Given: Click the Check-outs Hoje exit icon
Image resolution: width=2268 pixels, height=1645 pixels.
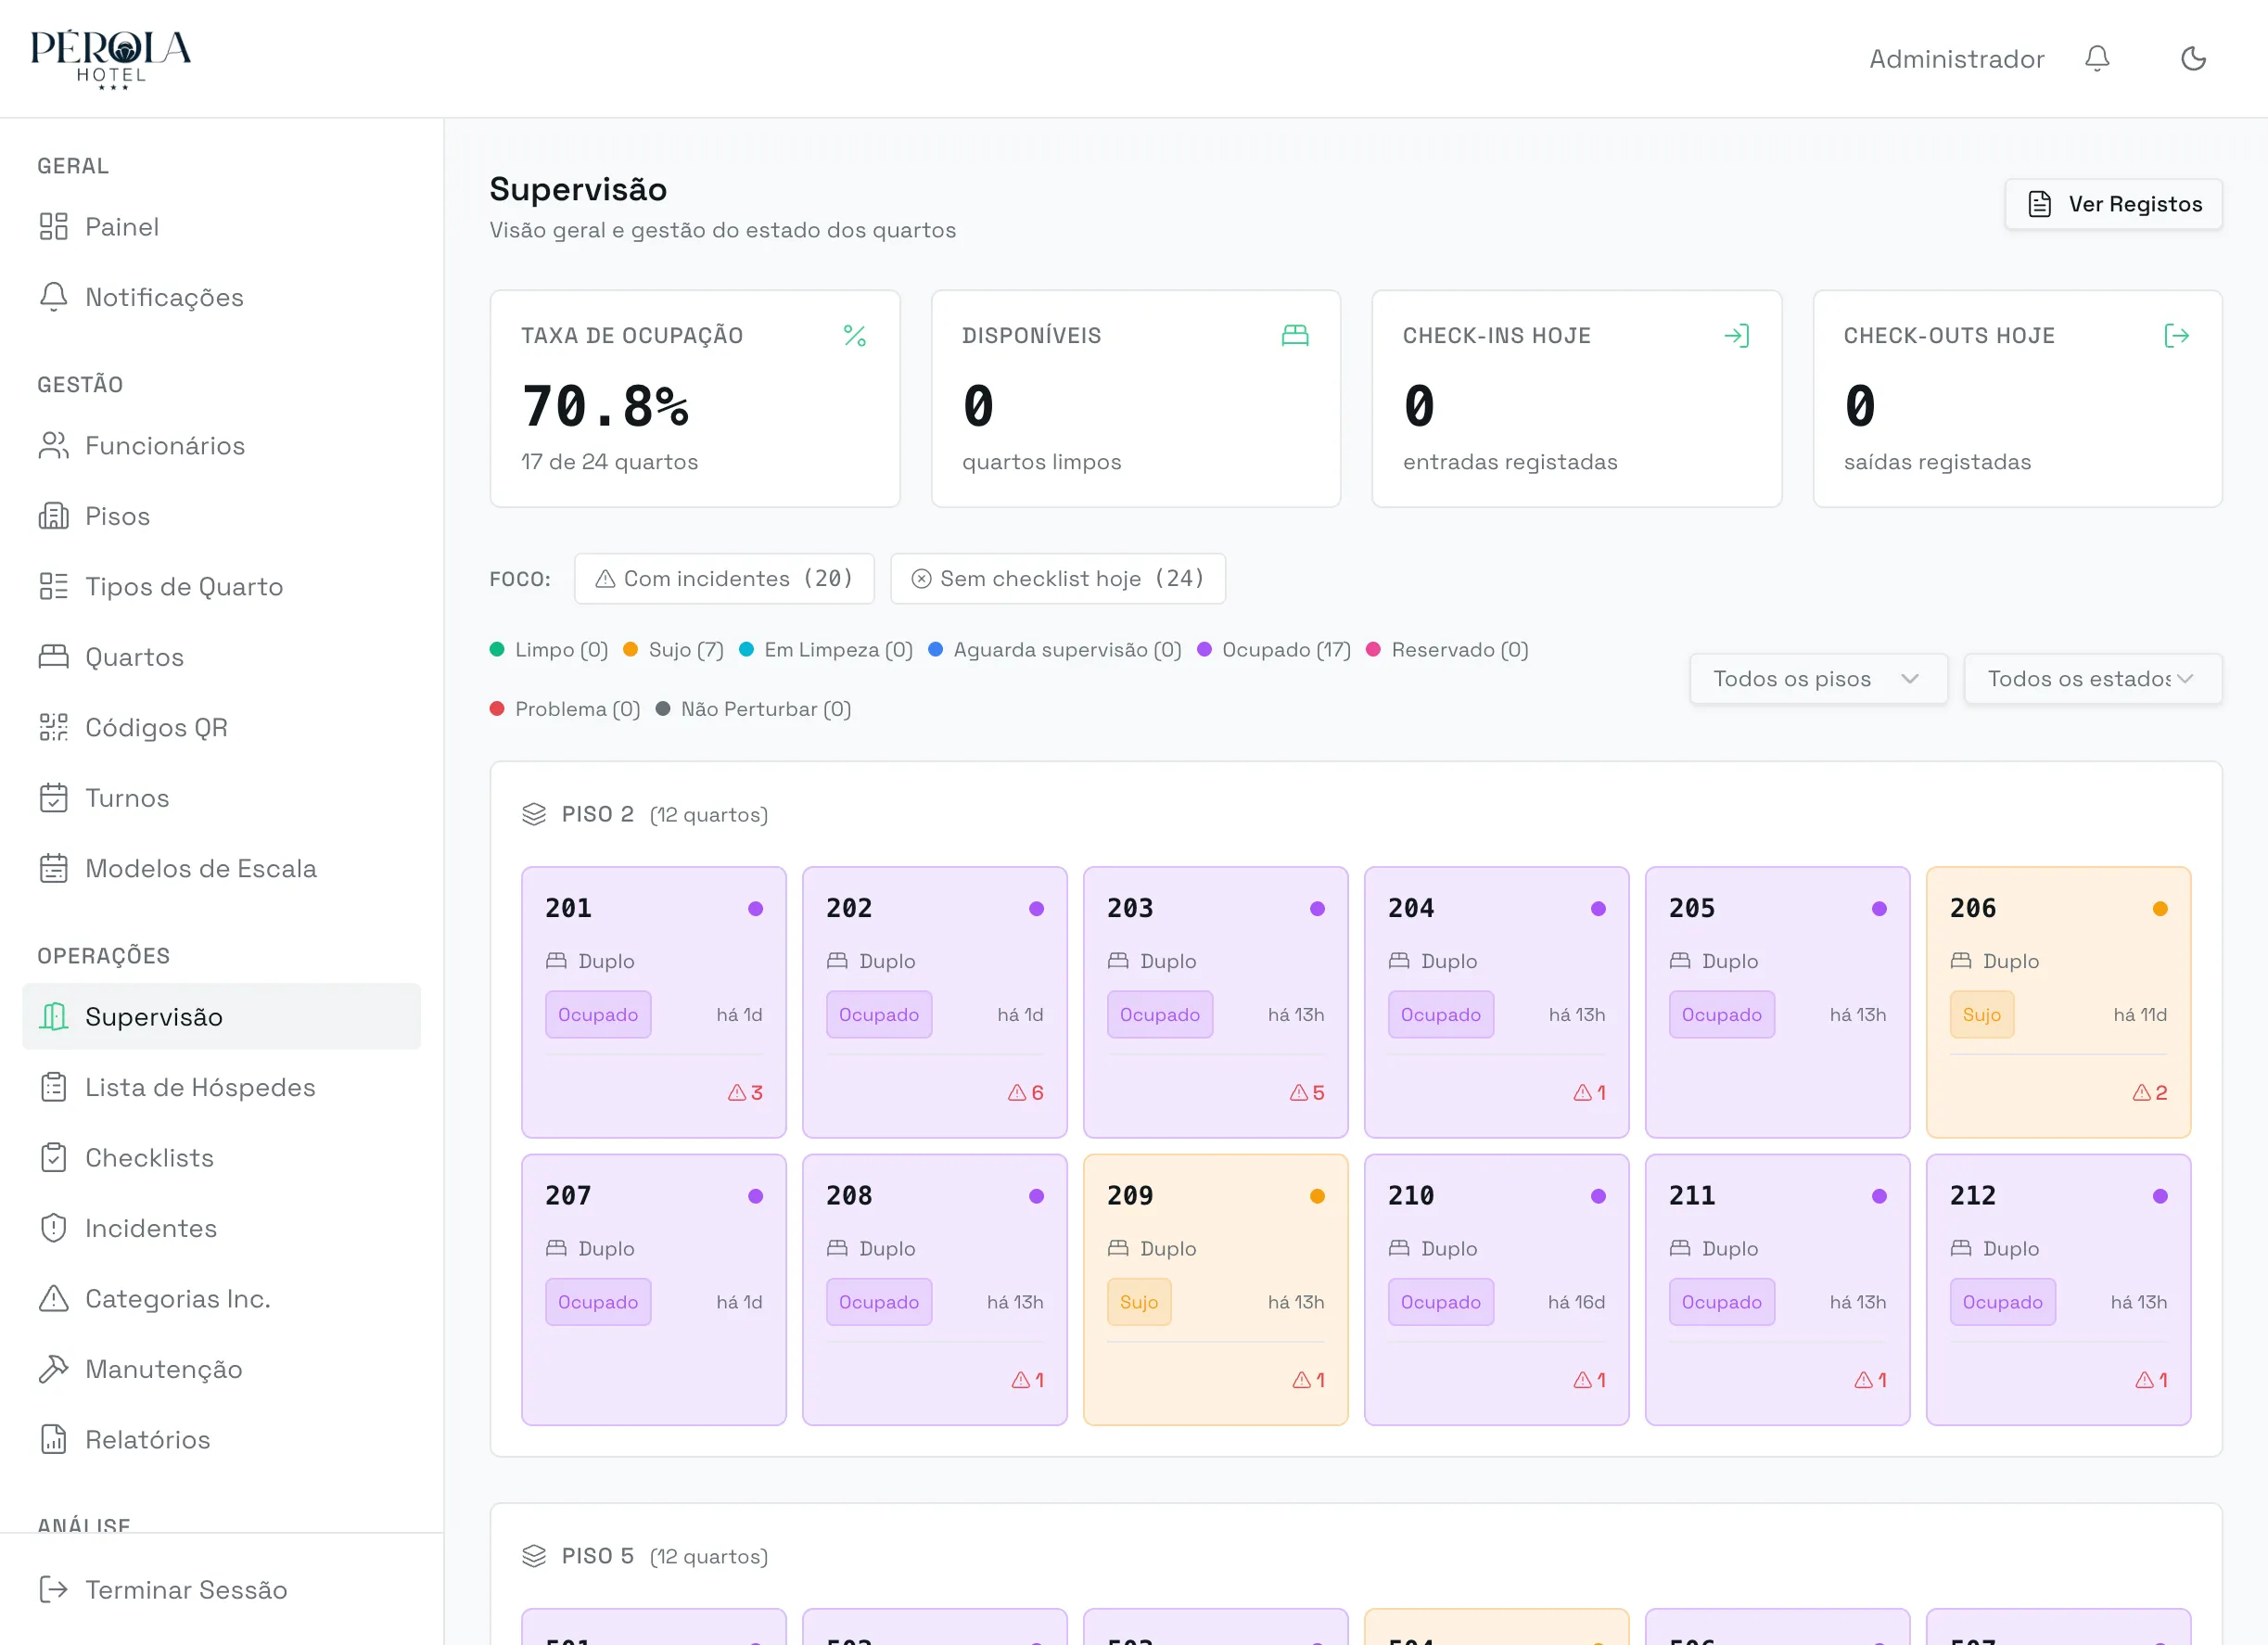Looking at the screenshot, I should [x=2176, y=336].
